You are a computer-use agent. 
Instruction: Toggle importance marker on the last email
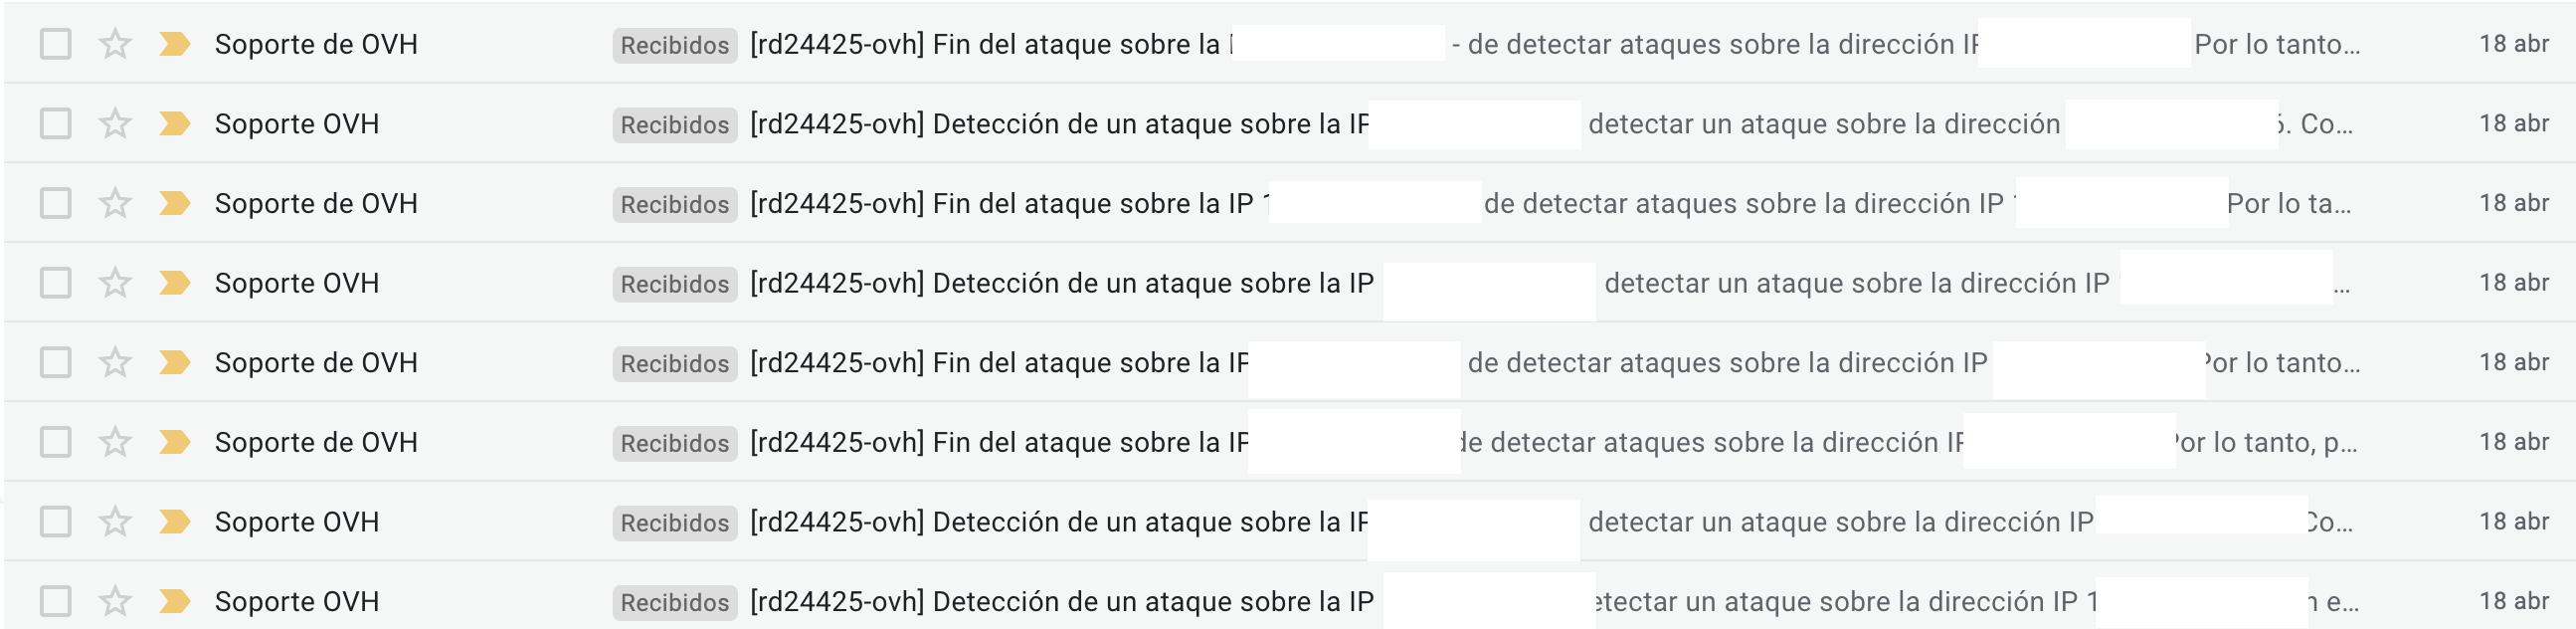174,601
